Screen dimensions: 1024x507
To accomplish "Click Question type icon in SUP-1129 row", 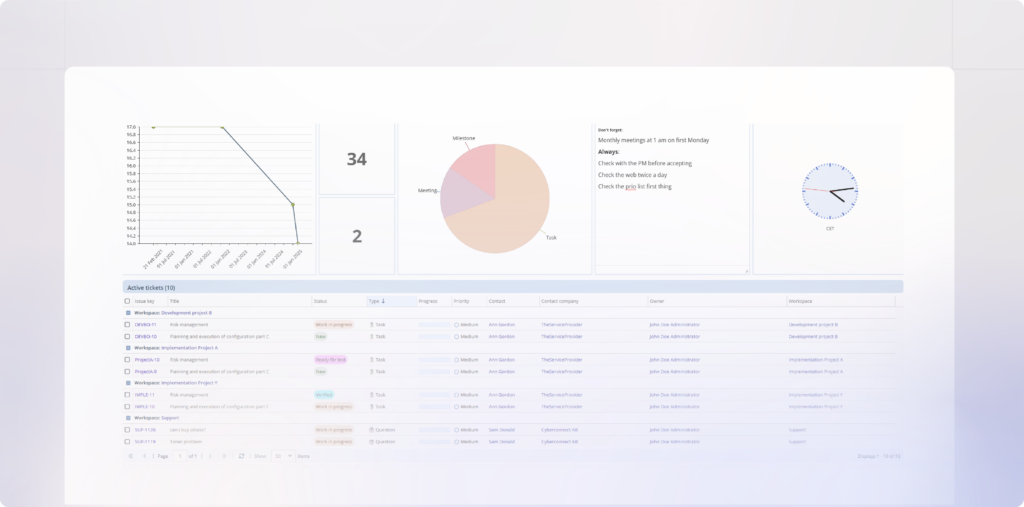I will click(x=372, y=430).
